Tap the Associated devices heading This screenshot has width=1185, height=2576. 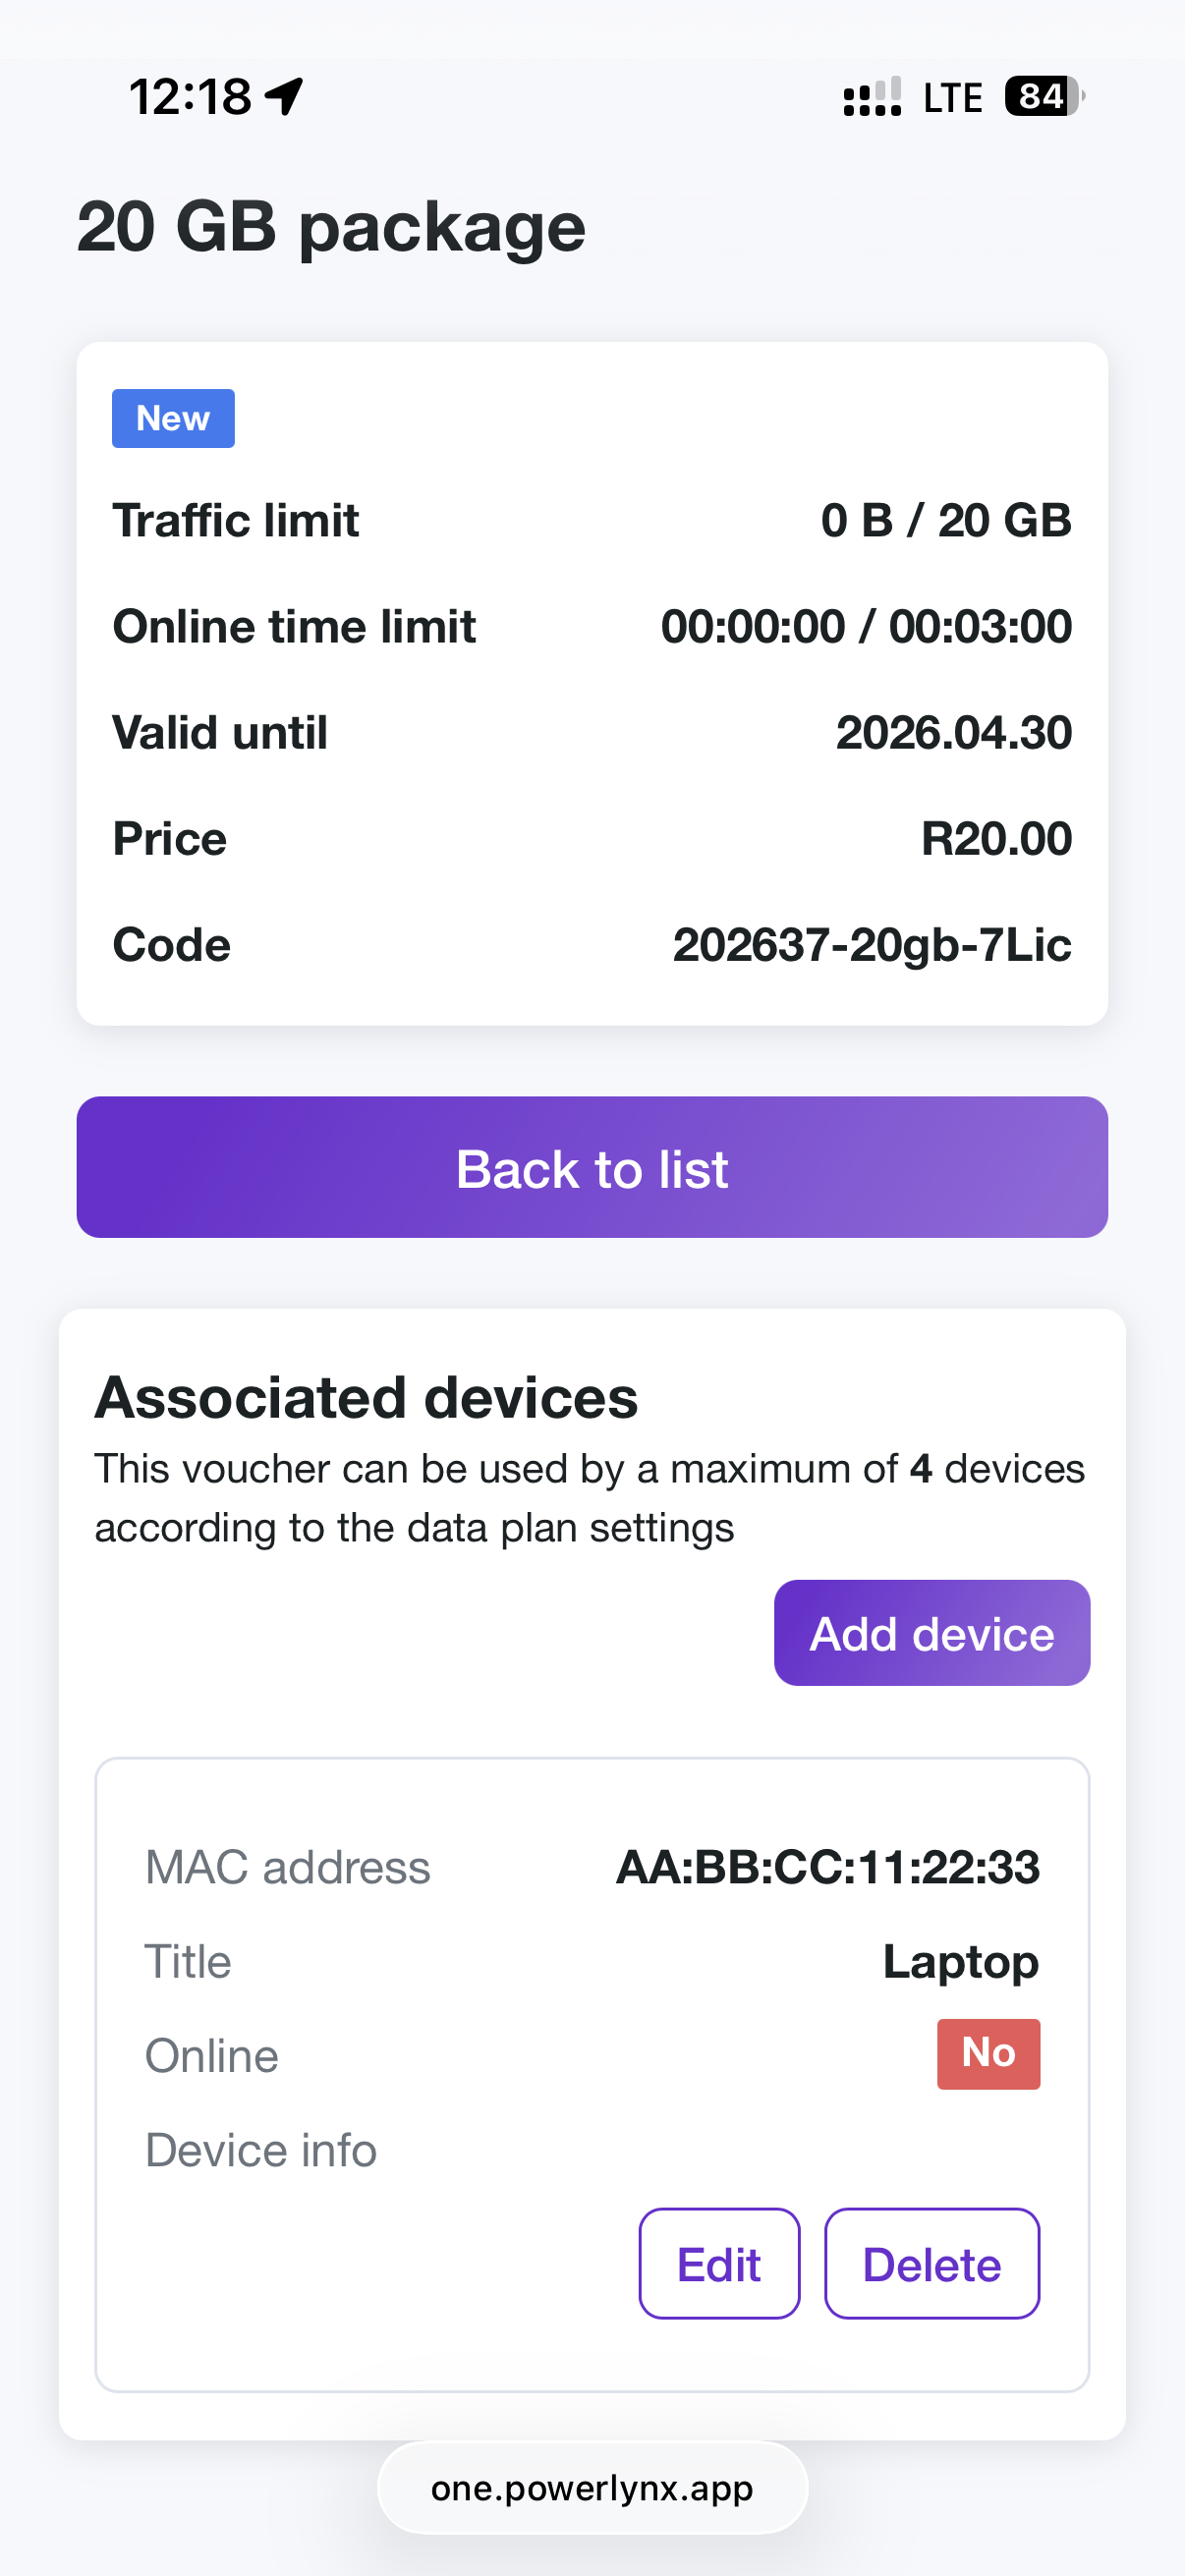366,1397
